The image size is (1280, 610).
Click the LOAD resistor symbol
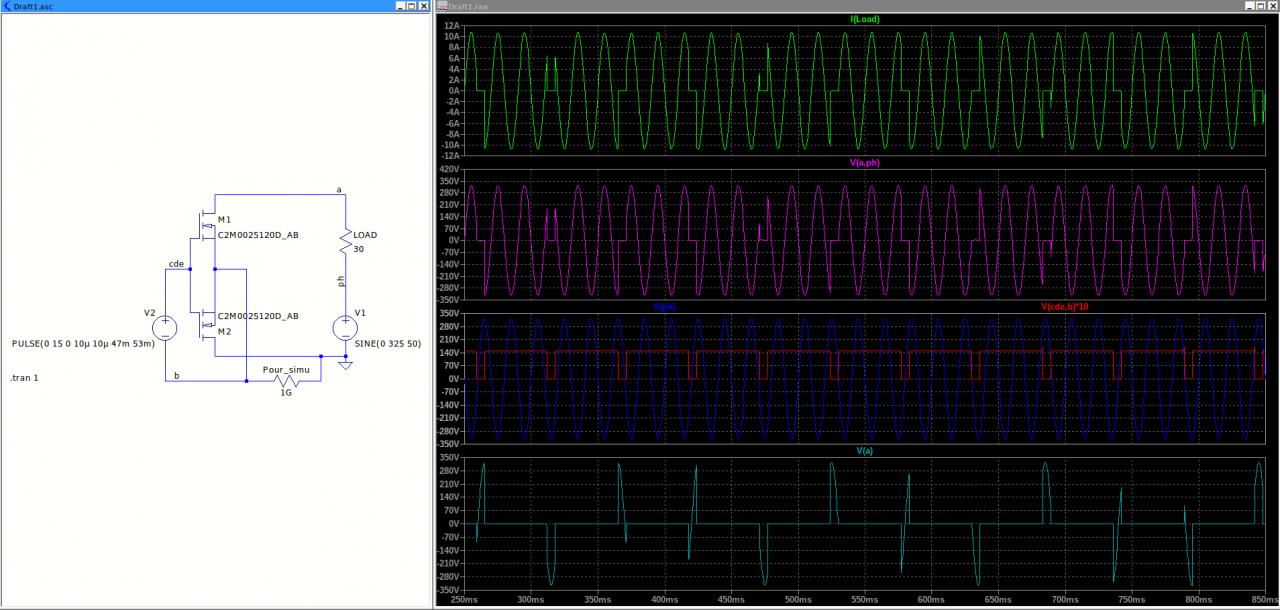[345, 241]
